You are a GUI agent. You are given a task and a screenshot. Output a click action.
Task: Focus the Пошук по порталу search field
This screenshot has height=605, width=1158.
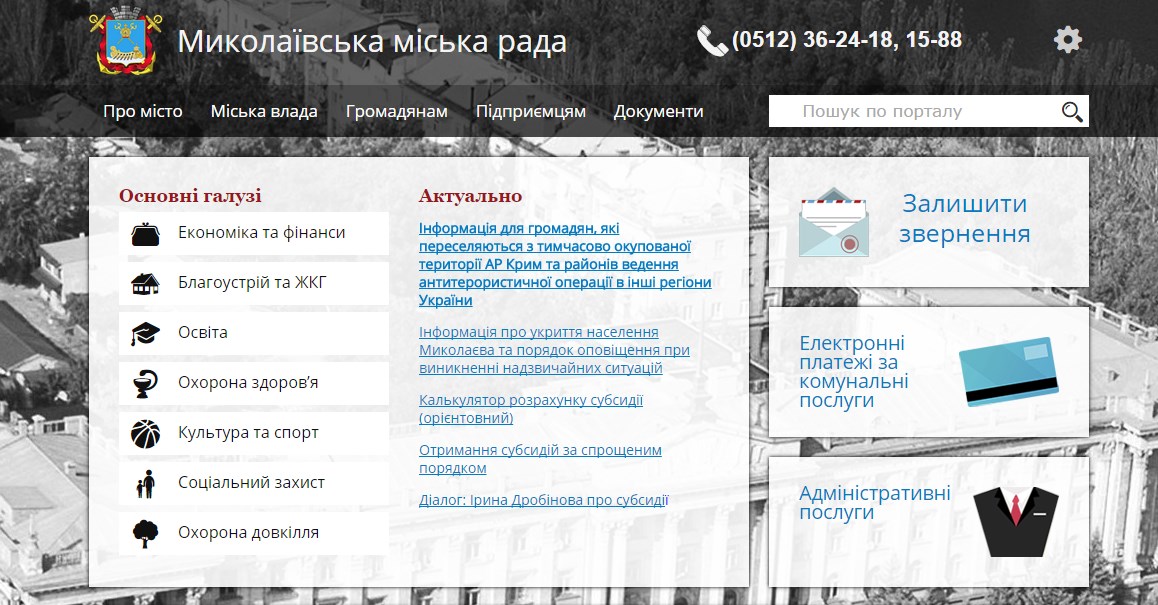(x=910, y=112)
